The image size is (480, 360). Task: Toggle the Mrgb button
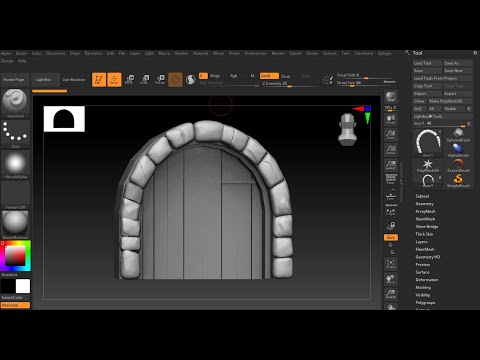tap(215, 76)
